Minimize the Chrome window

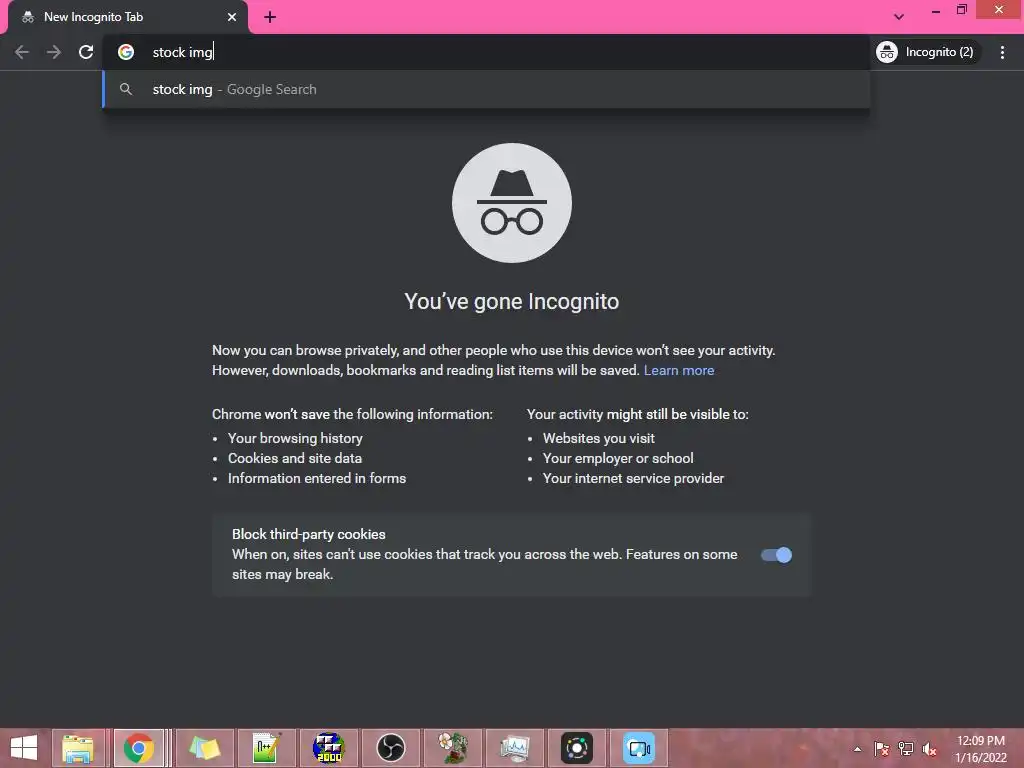(x=936, y=10)
